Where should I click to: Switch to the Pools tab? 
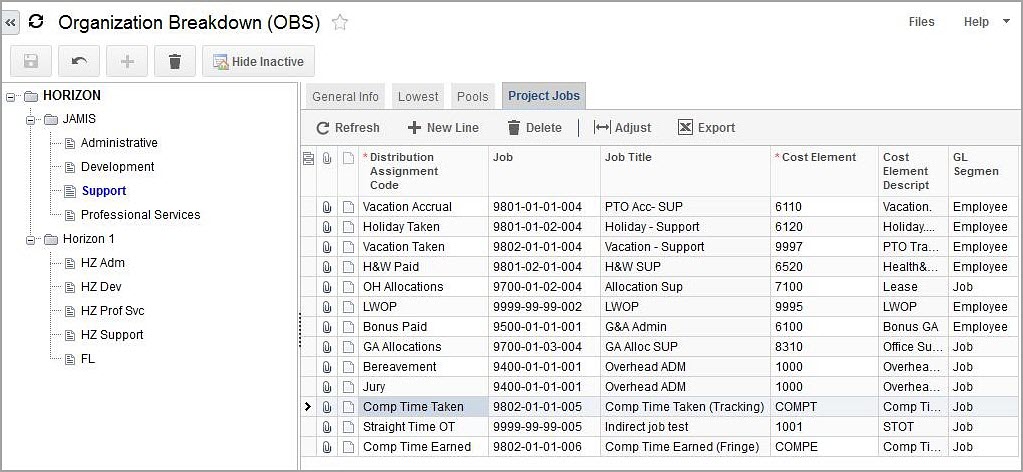click(472, 97)
